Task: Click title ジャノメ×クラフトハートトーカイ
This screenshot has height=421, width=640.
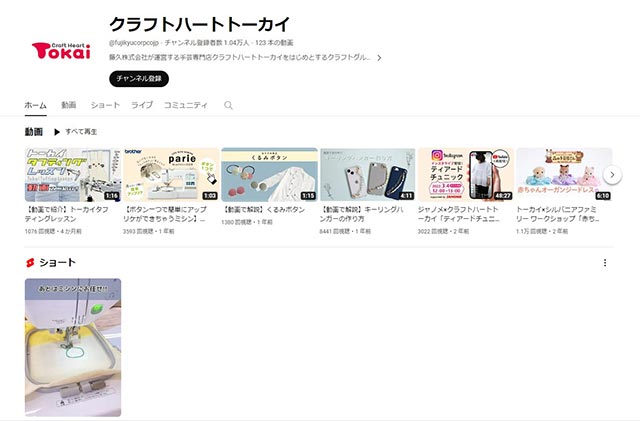Action: pyautogui.click(x=459, y=214)
